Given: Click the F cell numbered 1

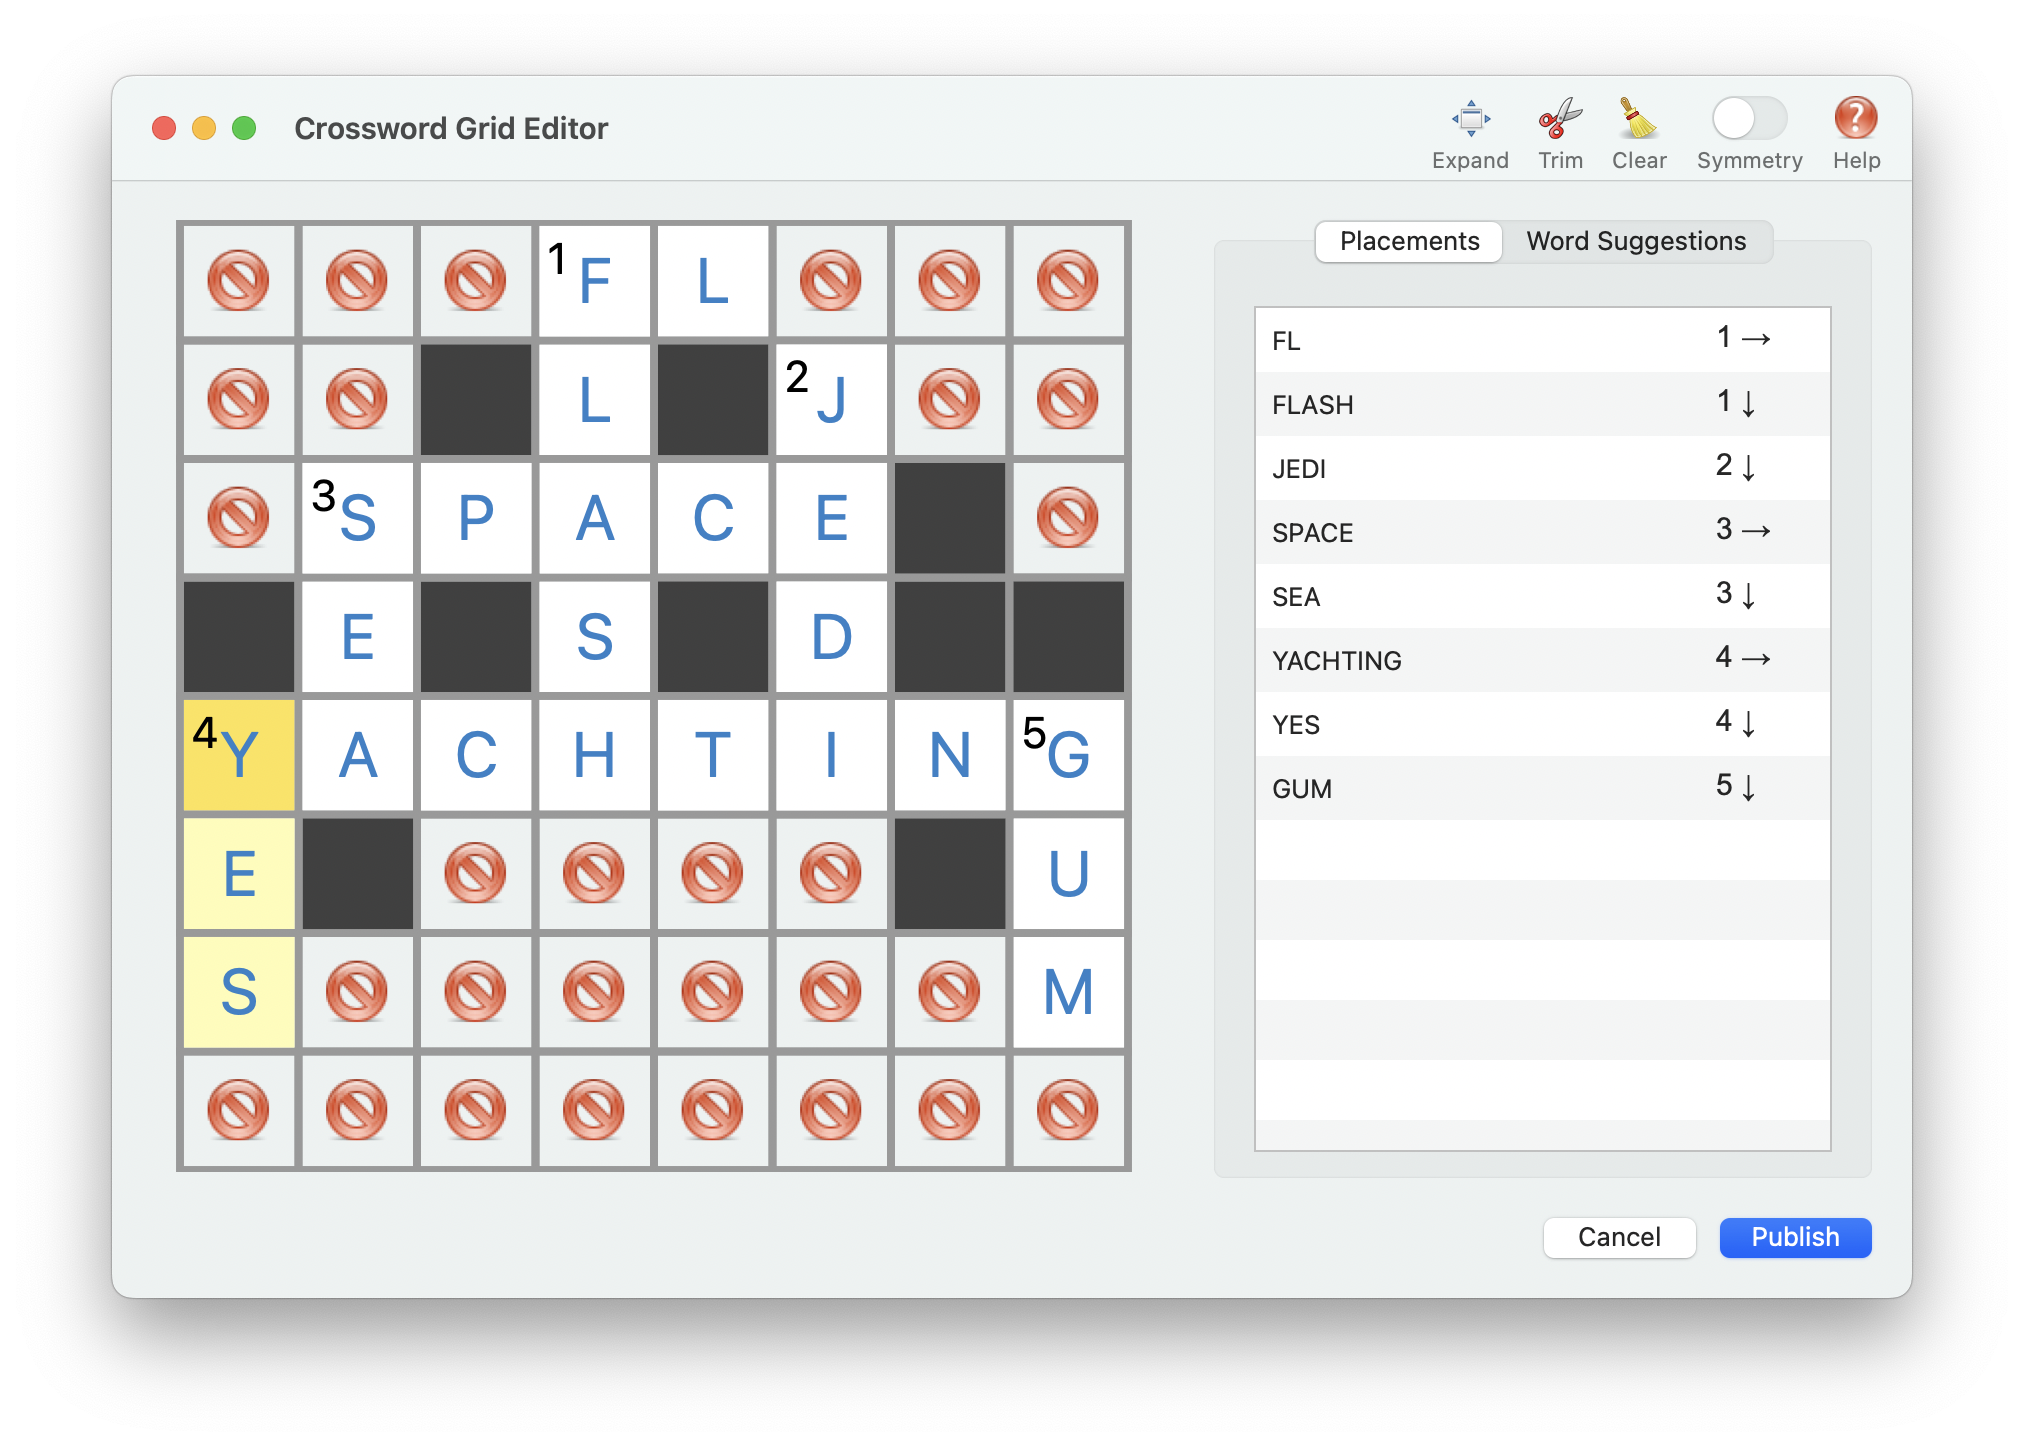Looking at the screenshot, I should 594,281.
